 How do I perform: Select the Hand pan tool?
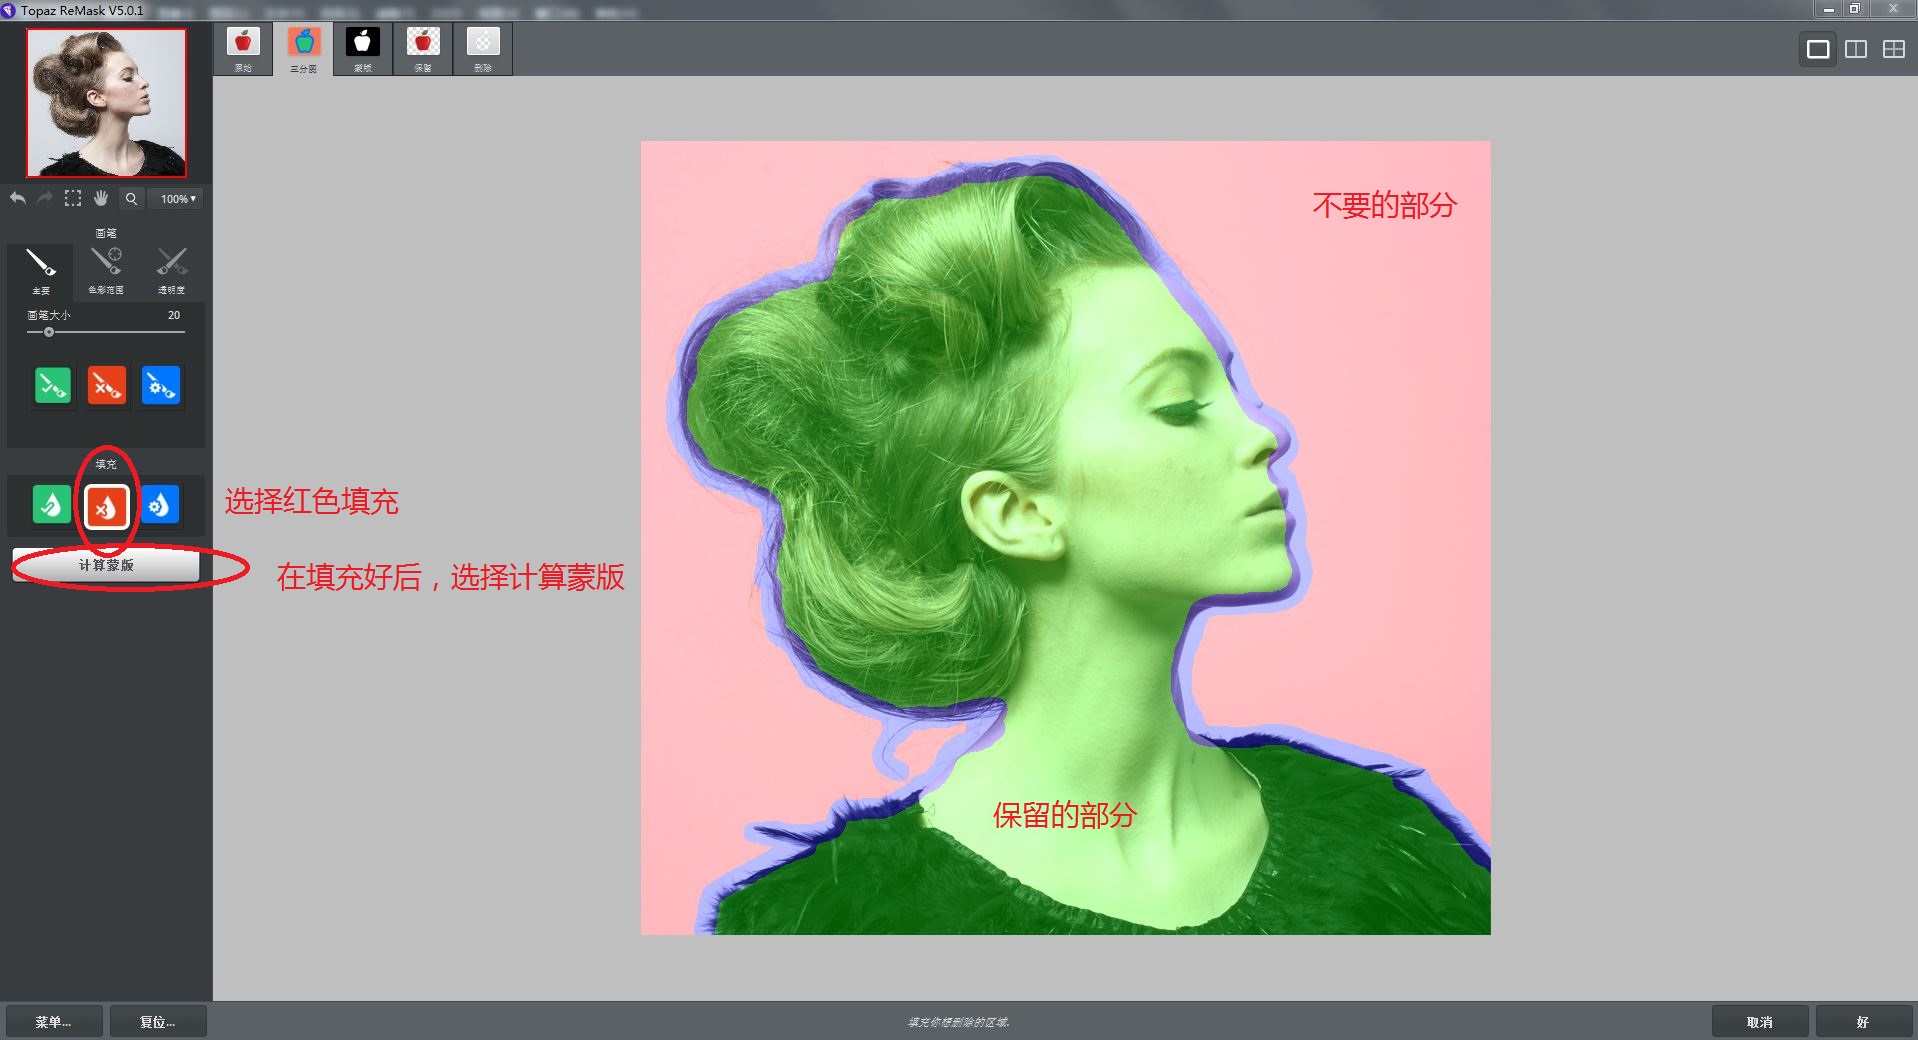click(102, 198)
